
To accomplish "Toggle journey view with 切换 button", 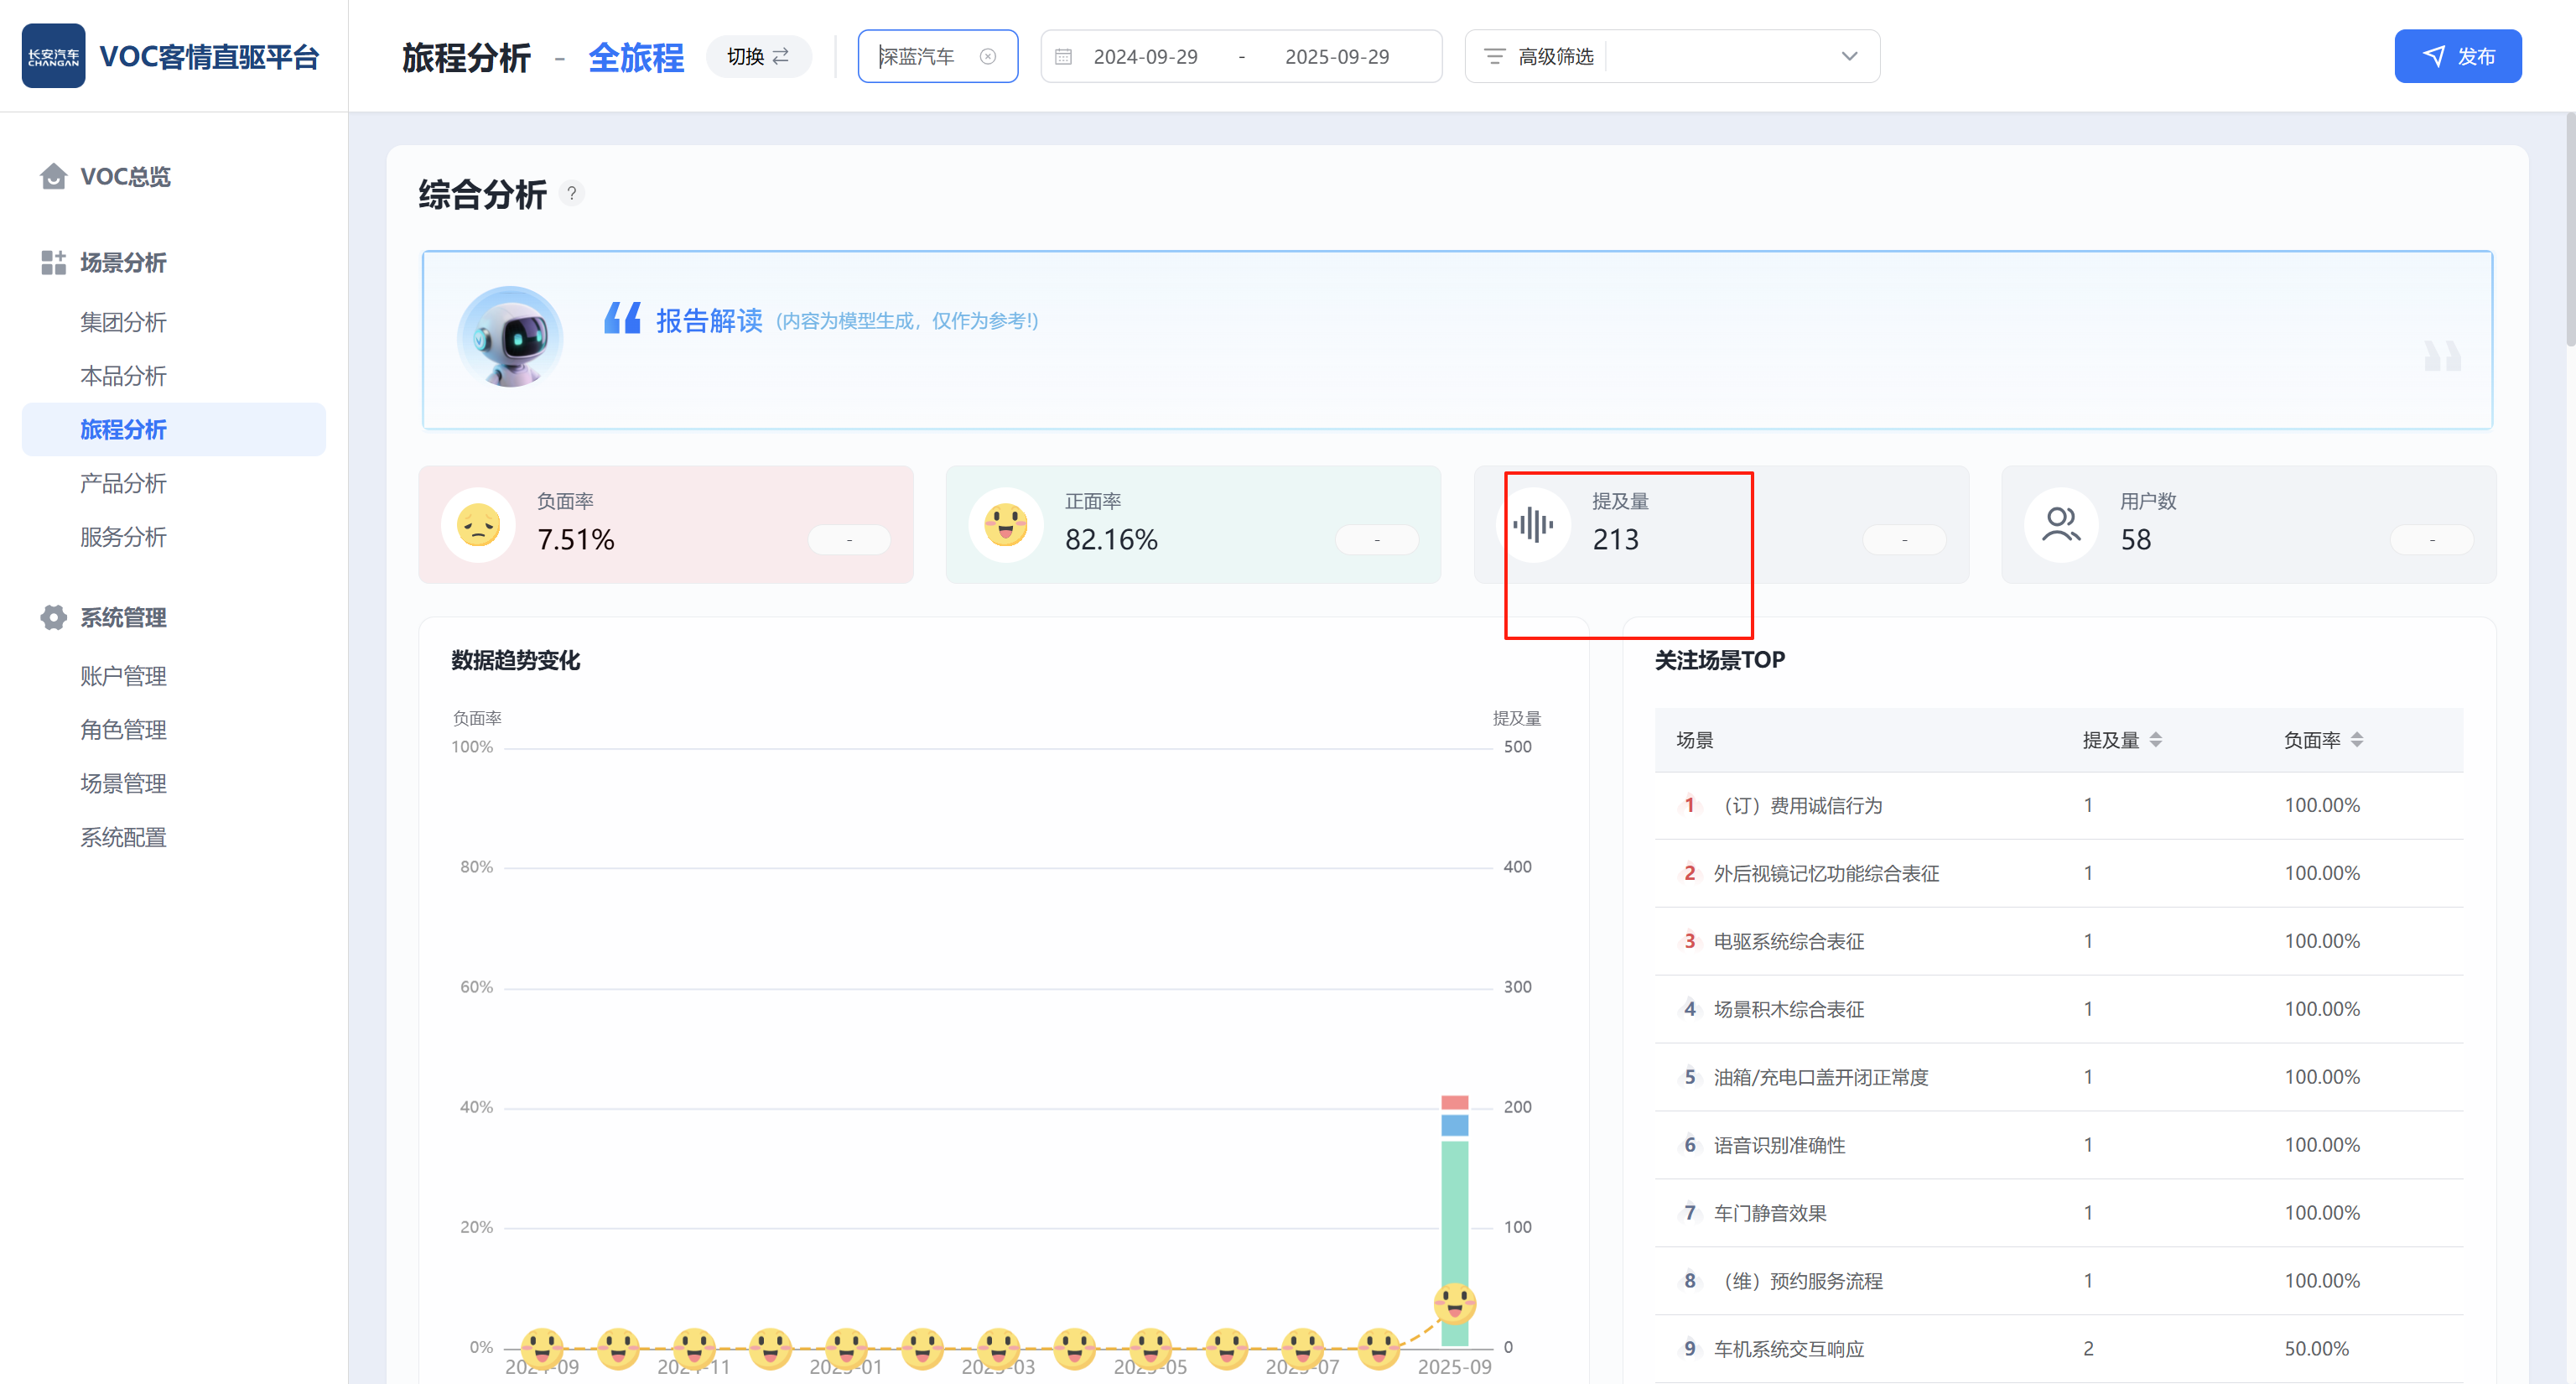I will (758, 57).
